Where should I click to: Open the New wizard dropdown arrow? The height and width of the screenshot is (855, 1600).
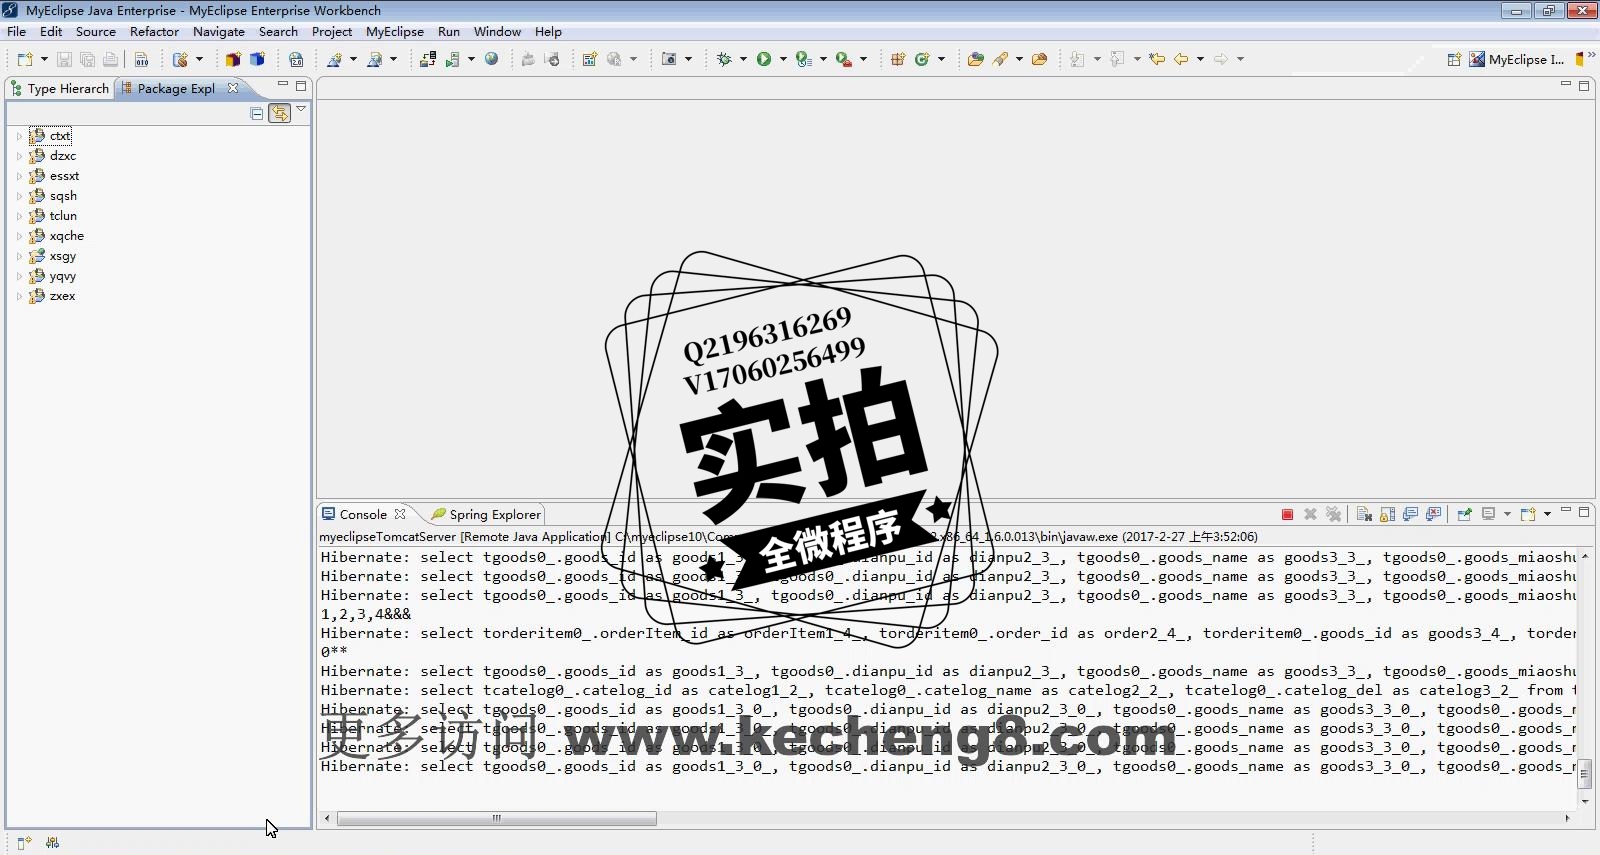pos(44,59)
